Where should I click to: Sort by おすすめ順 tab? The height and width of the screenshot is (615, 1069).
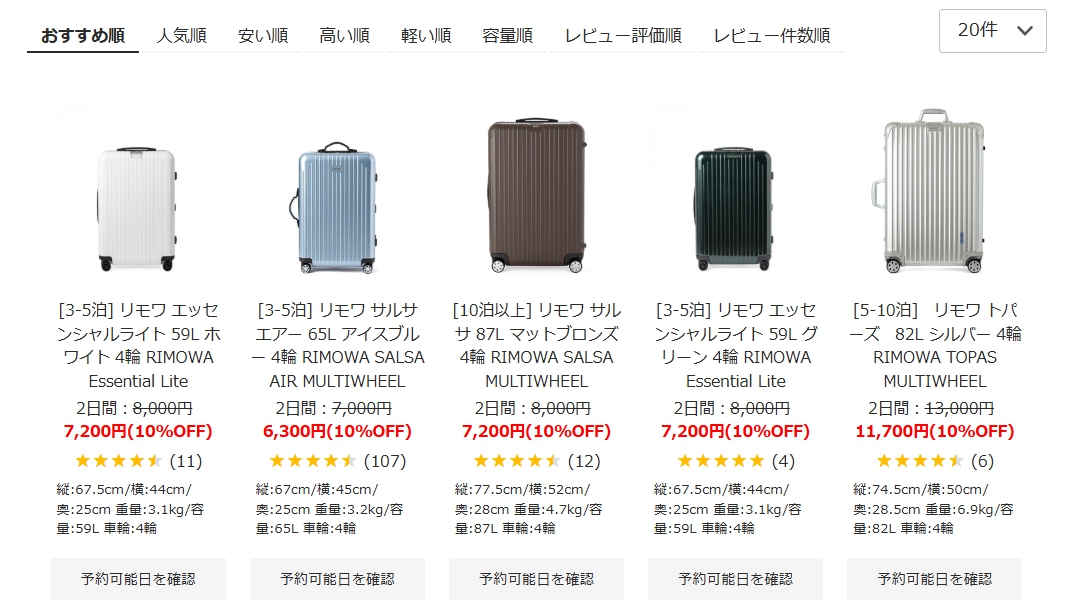[x=83, y=36]
